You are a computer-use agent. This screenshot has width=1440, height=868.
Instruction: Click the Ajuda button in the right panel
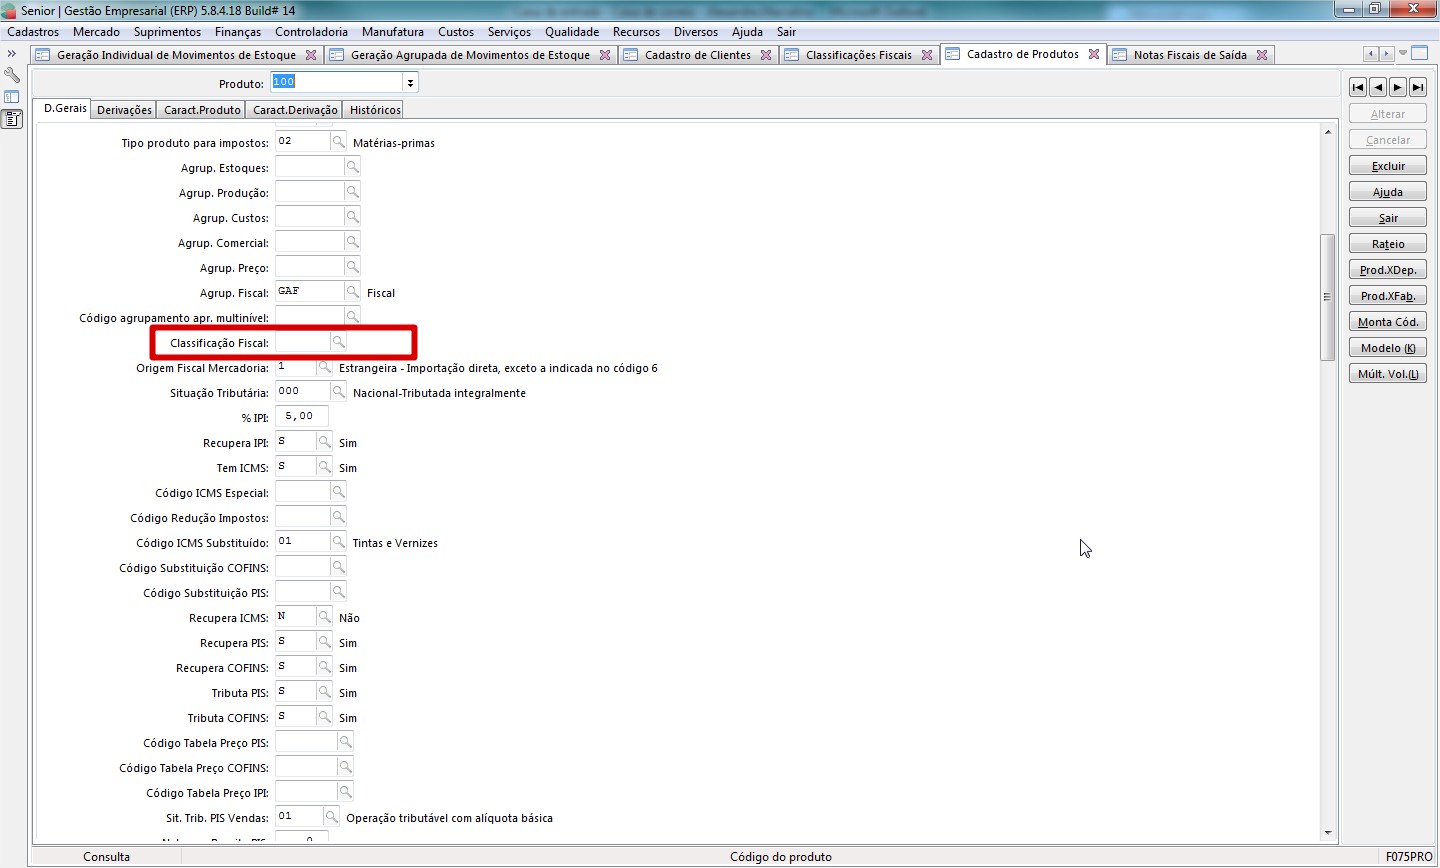1388,192
